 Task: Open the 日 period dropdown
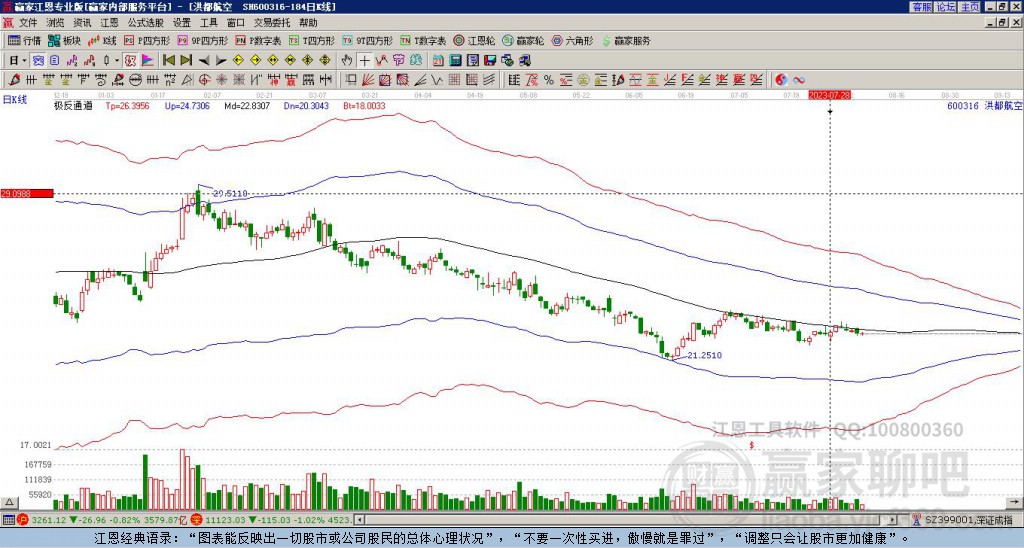18,61
